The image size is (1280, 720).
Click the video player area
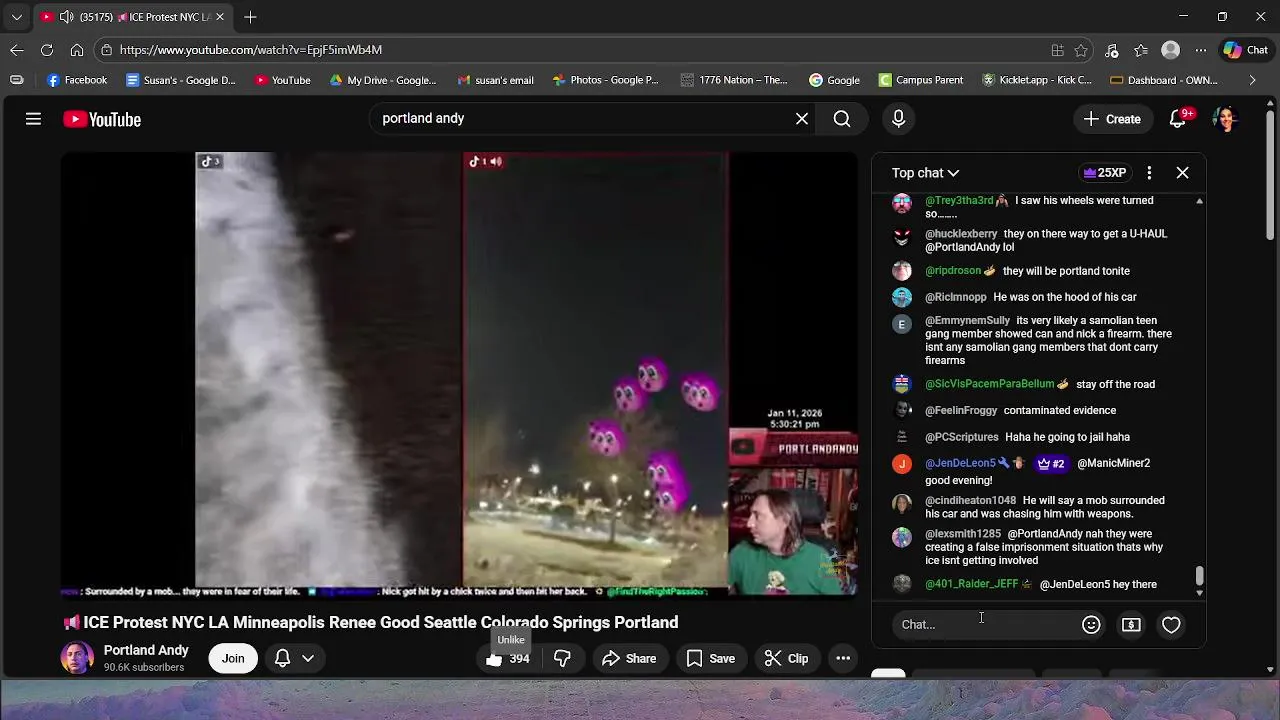click(x=460, y=375)
